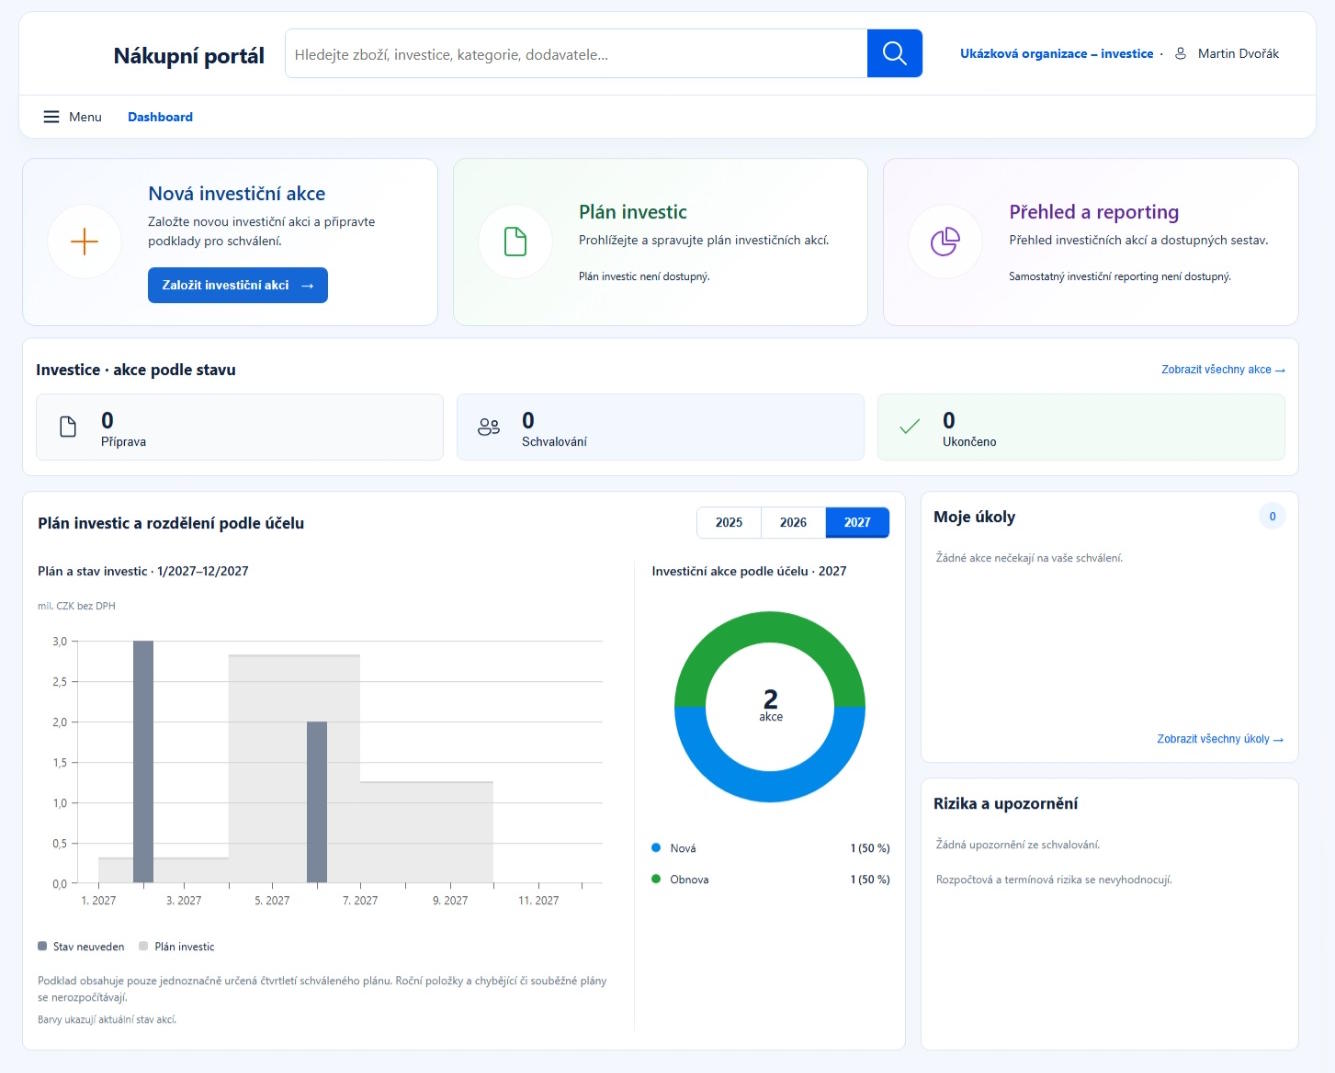
Task: Switch chart to year 2026
Action: 793,522
